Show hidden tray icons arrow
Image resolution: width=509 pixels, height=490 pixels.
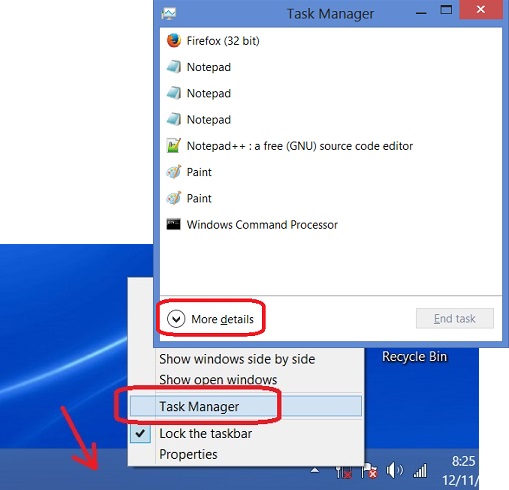315,470
